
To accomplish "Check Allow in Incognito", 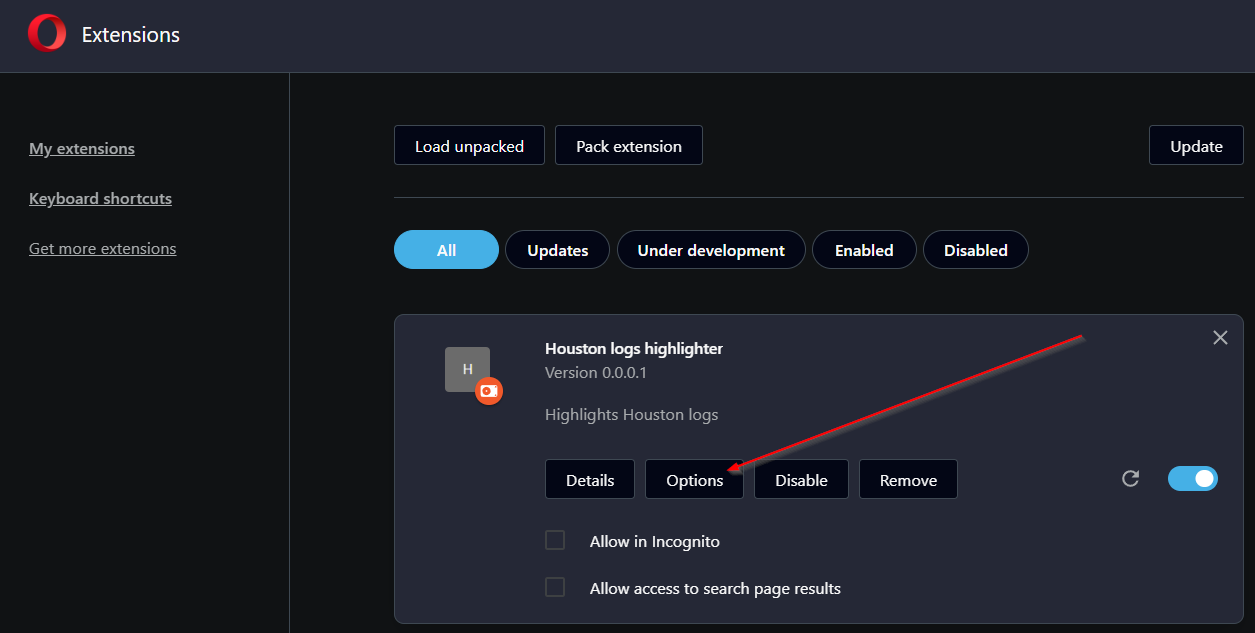I will (x=555, y=540).
